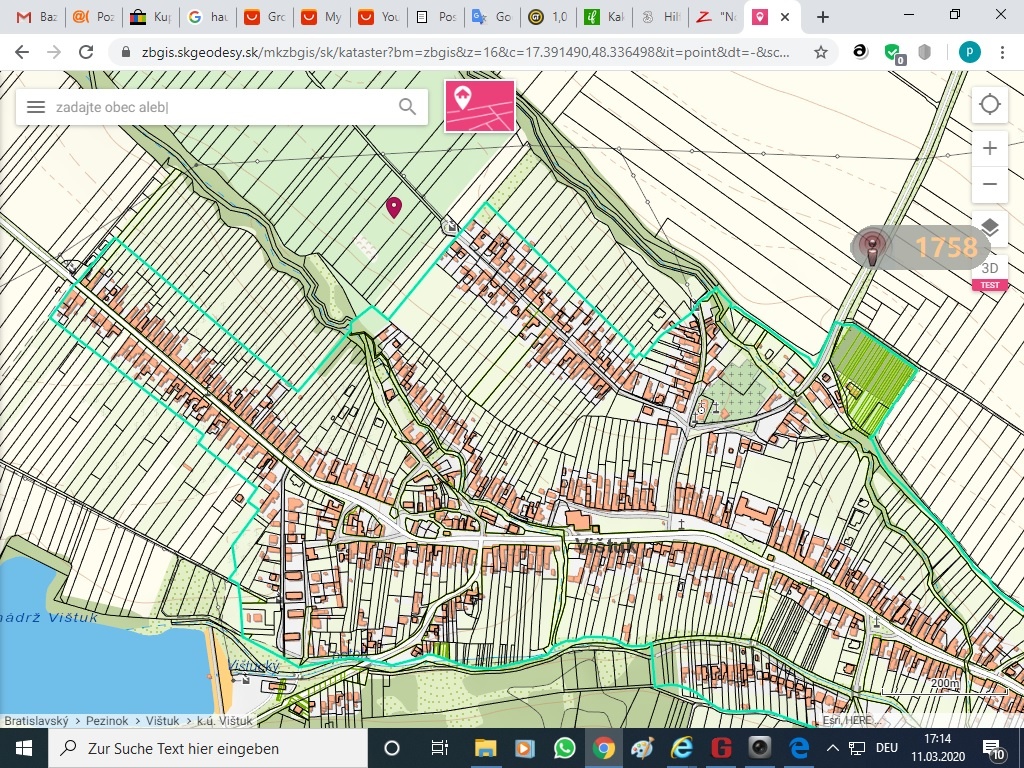Show hidden system tray icons
Screen dimensions: 1024x768
click(x=832, y=748)
